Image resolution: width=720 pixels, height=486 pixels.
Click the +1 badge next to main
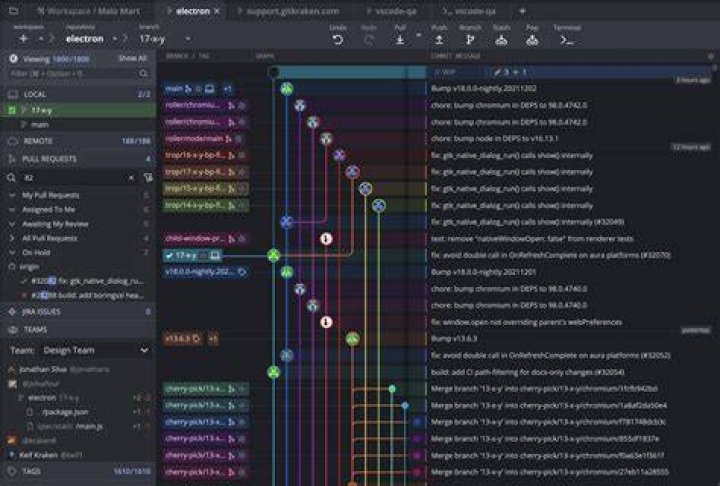point(227,89)
